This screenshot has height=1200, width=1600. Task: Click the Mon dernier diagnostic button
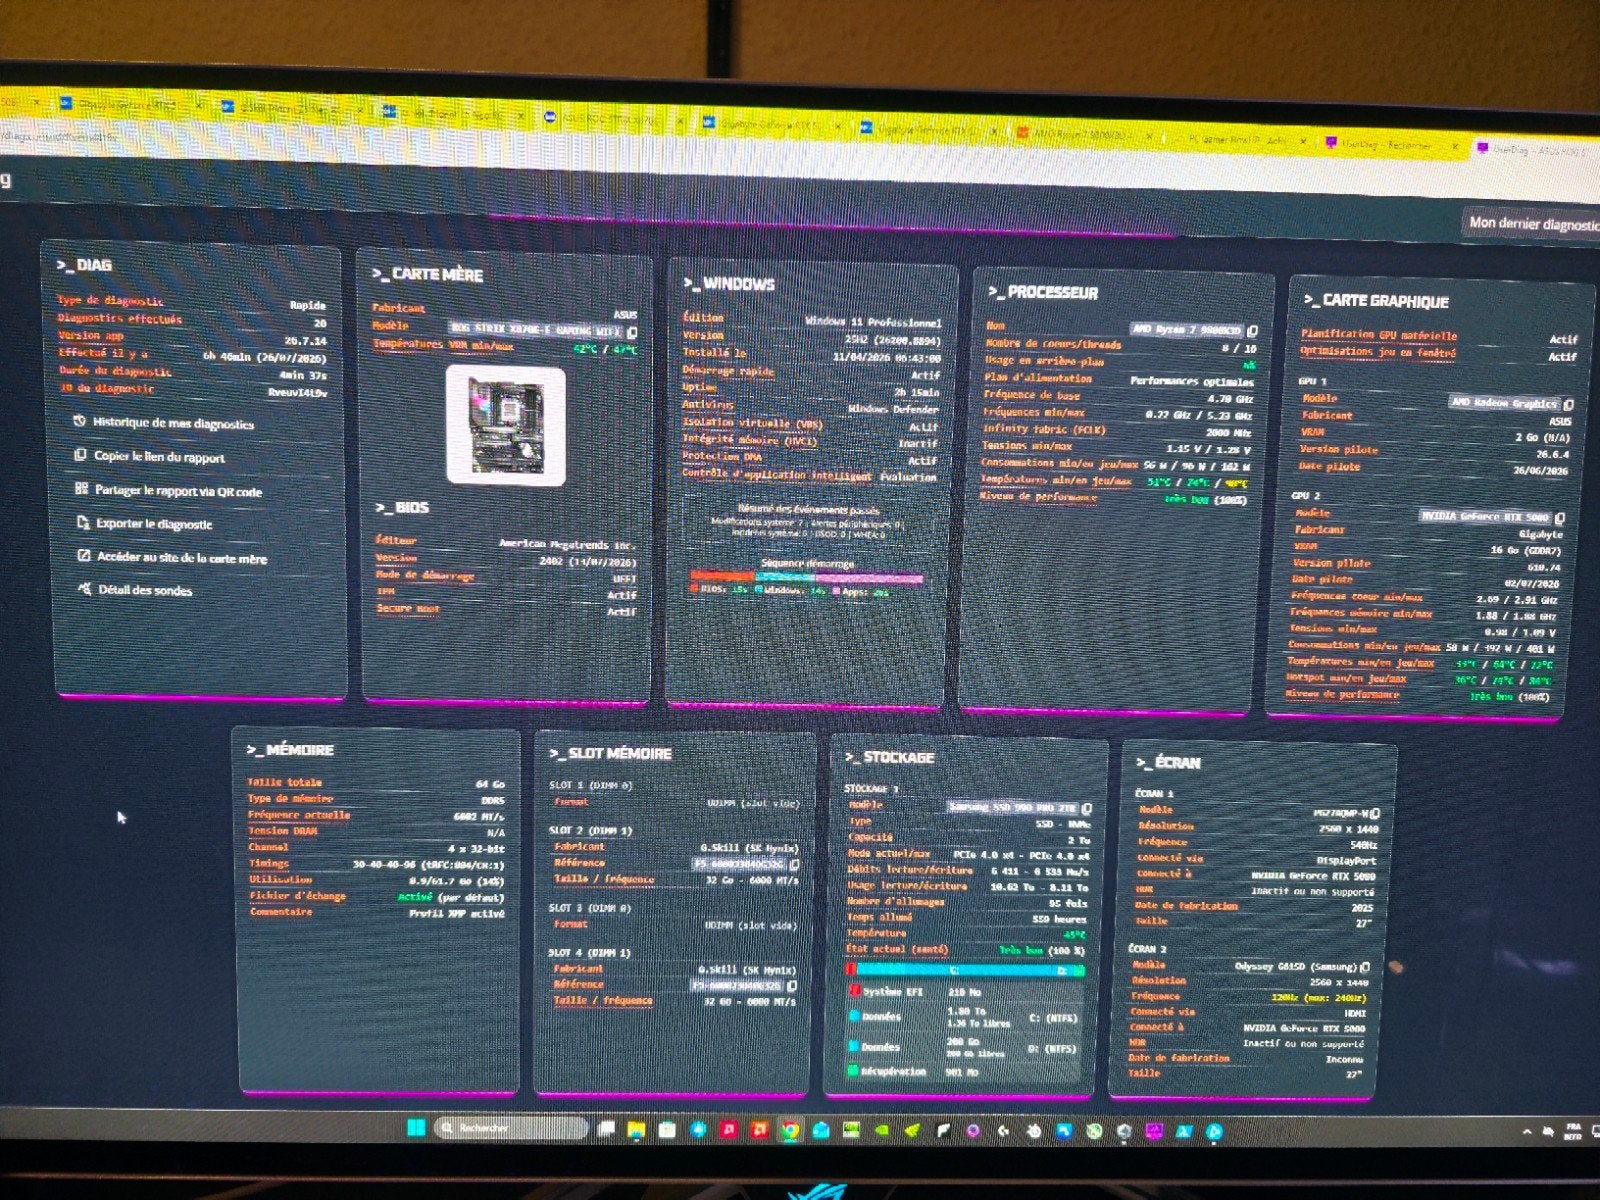pyautogui.click(x=1533, y=224)
